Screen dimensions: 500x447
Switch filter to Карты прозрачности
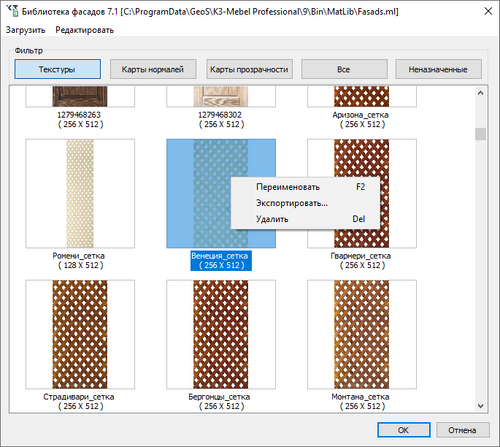coord(249,69)
